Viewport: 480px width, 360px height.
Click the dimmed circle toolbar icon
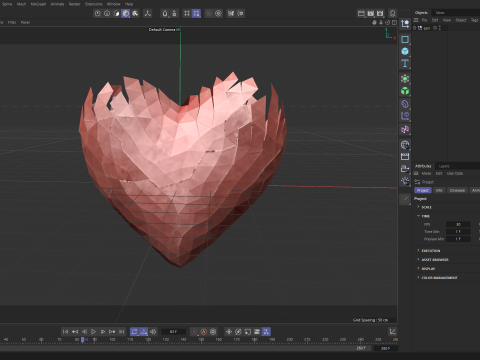coord(209,13)
